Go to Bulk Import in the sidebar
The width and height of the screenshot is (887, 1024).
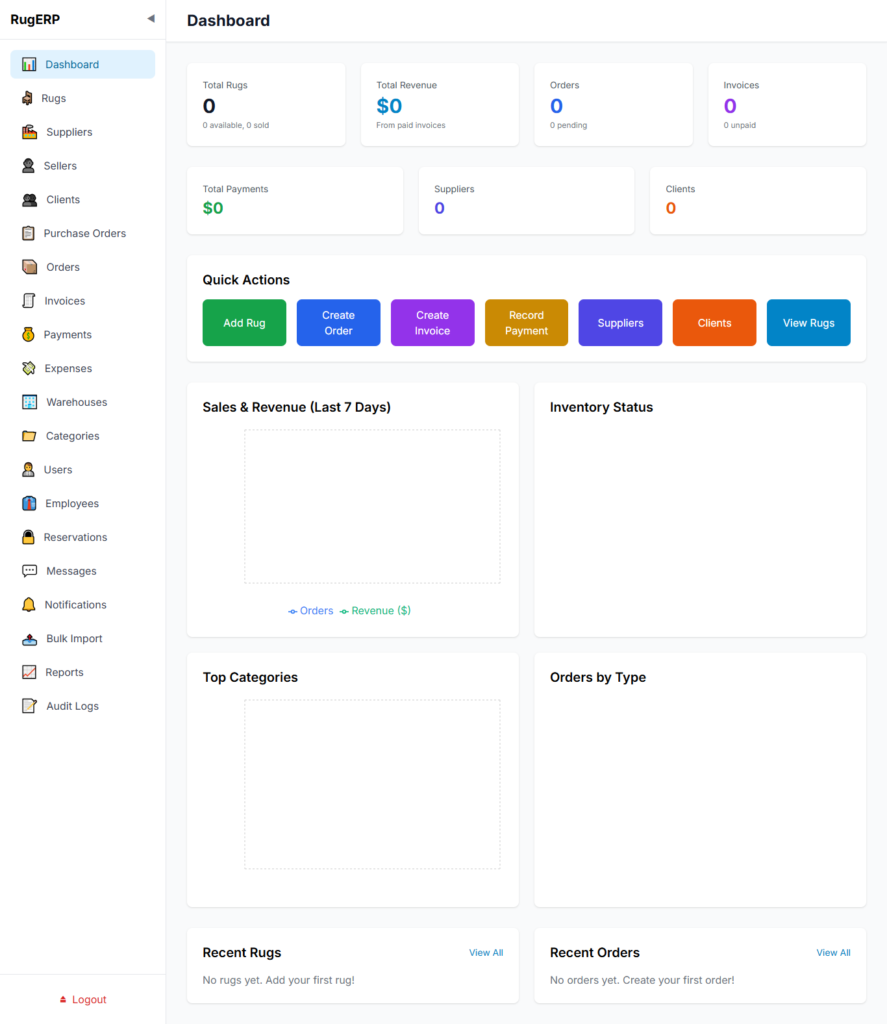[x=74, y=638]
